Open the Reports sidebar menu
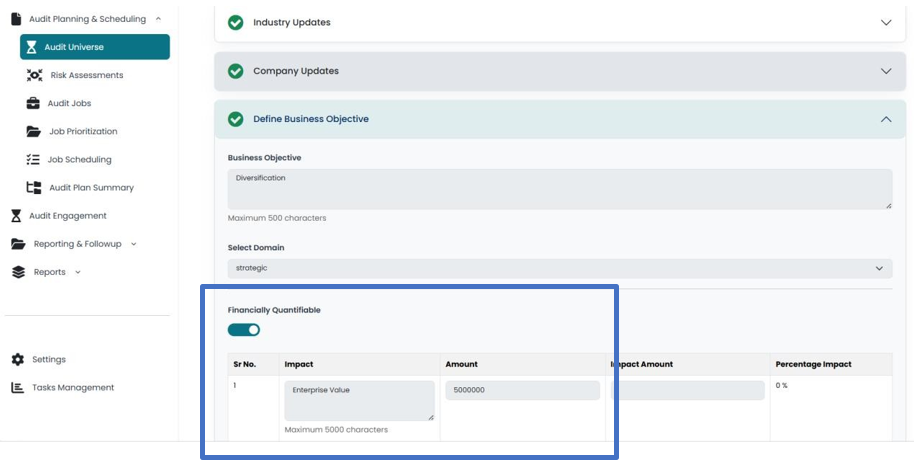Screen dimensions: 914x472 [48, 271]
